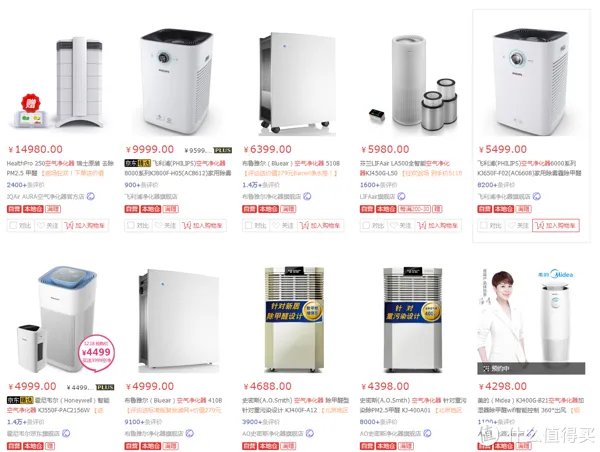Screen dimensions: 600x452
Task: Open AO Smith ¥4398 heavy pollution purifier image
Action: (413, 320)
